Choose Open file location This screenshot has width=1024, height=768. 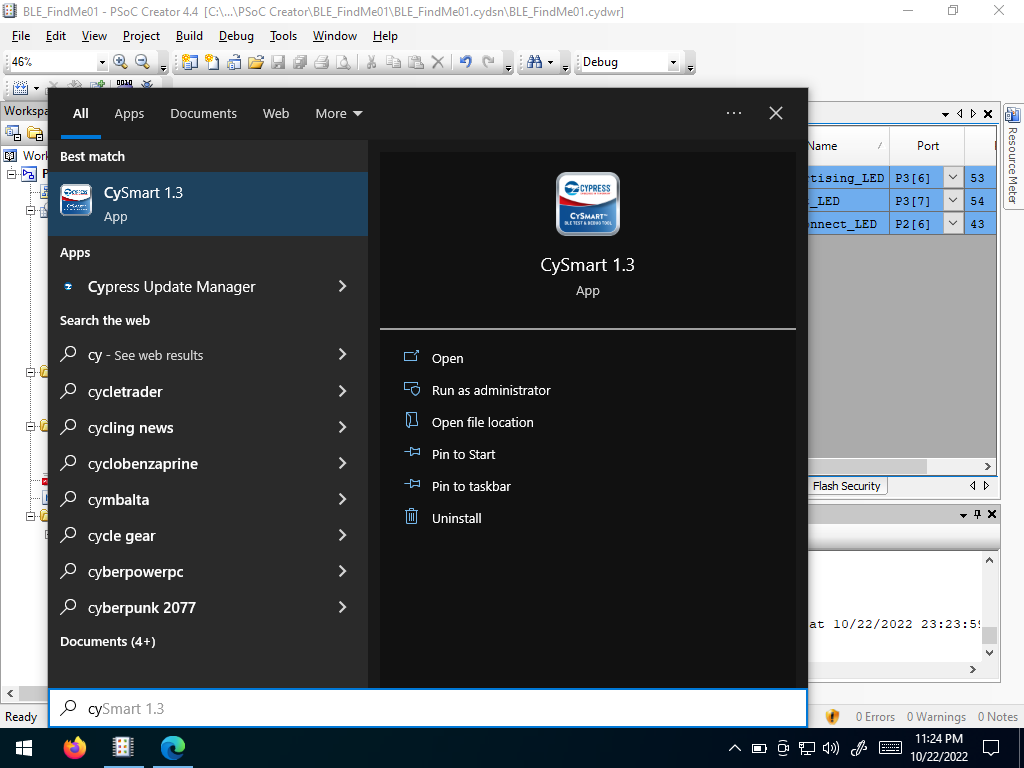(x=482, y=423)
